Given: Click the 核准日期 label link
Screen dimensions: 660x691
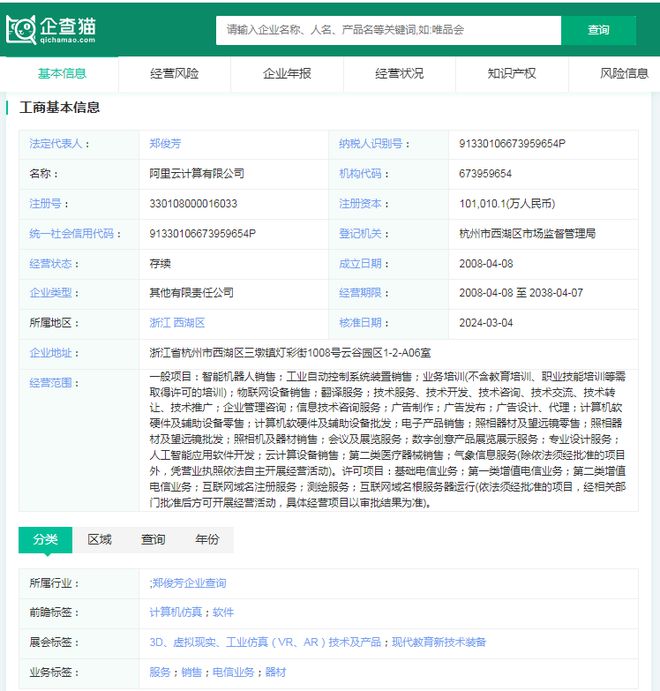Looking at the screenshot, I should pos(360,323).
